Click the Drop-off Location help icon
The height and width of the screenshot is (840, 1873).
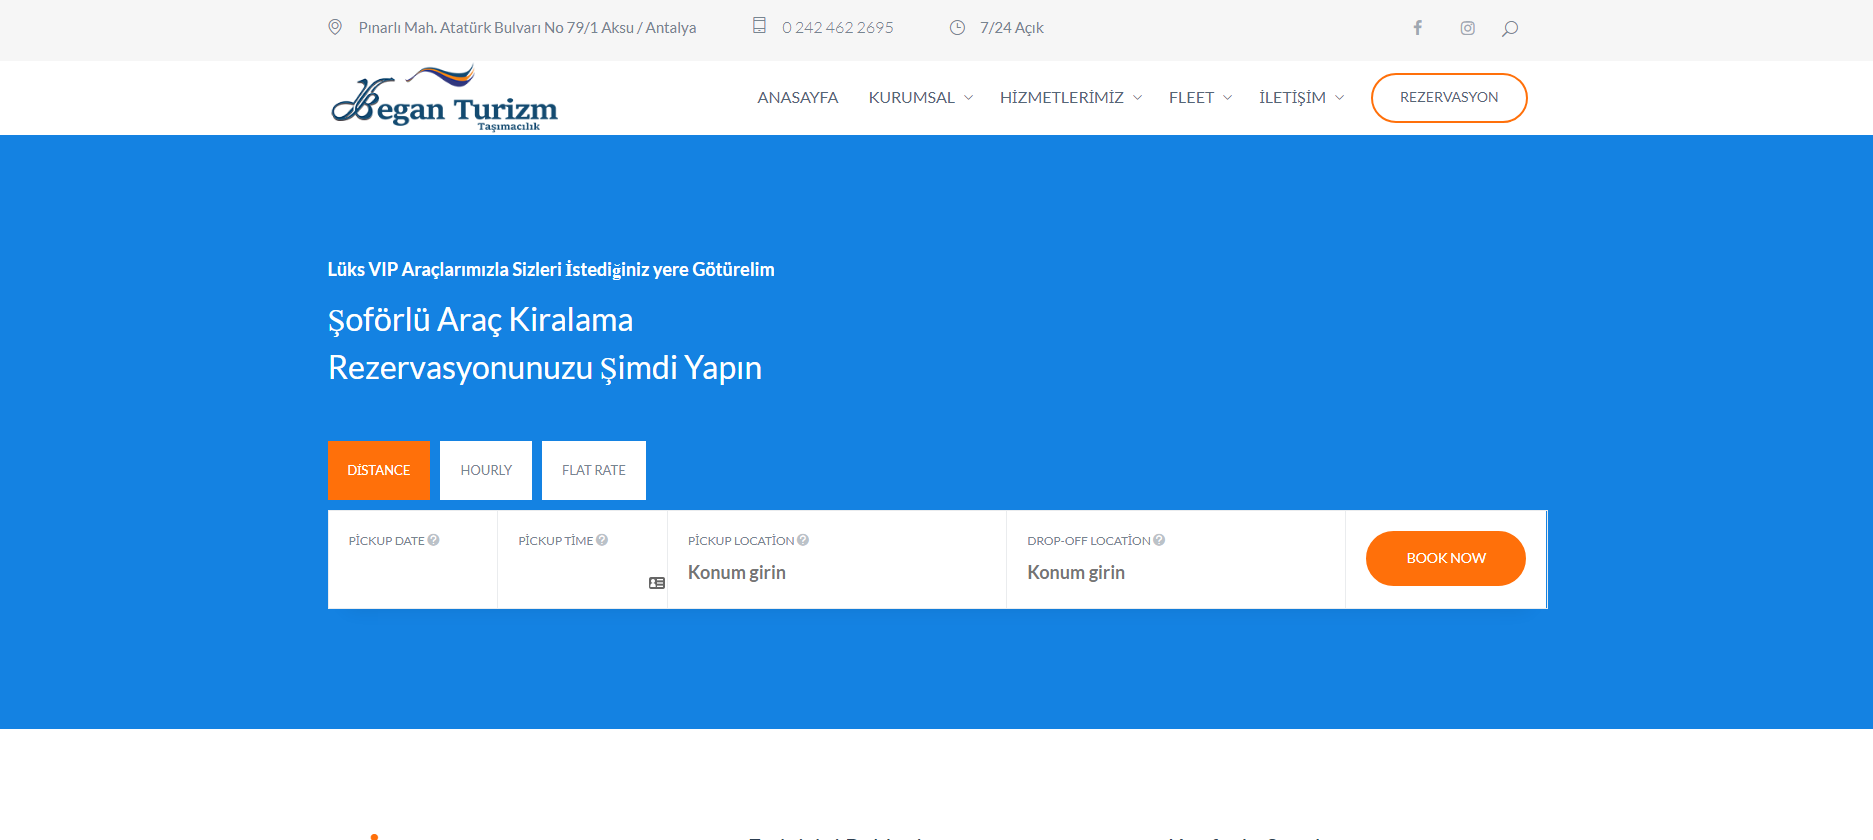[1159, 540]
